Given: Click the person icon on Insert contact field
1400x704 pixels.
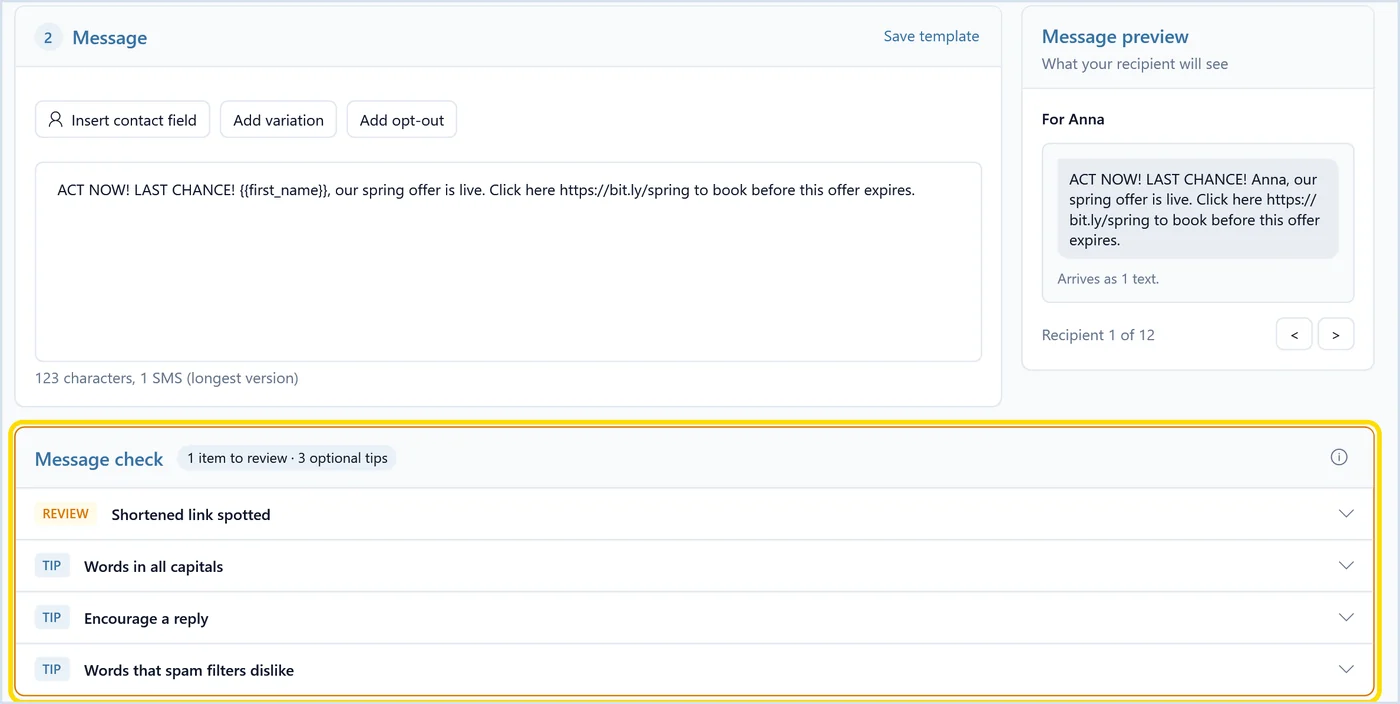Looking at the screenshot, I should click(56, 120).
